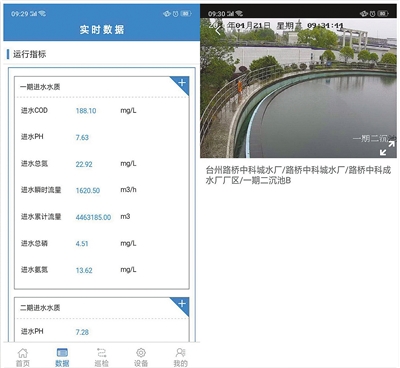Image resolution: width=400 pixels, height=368 pixels.
Task: Click the 实时数据 title bar
Action: [x=102, y=30]
